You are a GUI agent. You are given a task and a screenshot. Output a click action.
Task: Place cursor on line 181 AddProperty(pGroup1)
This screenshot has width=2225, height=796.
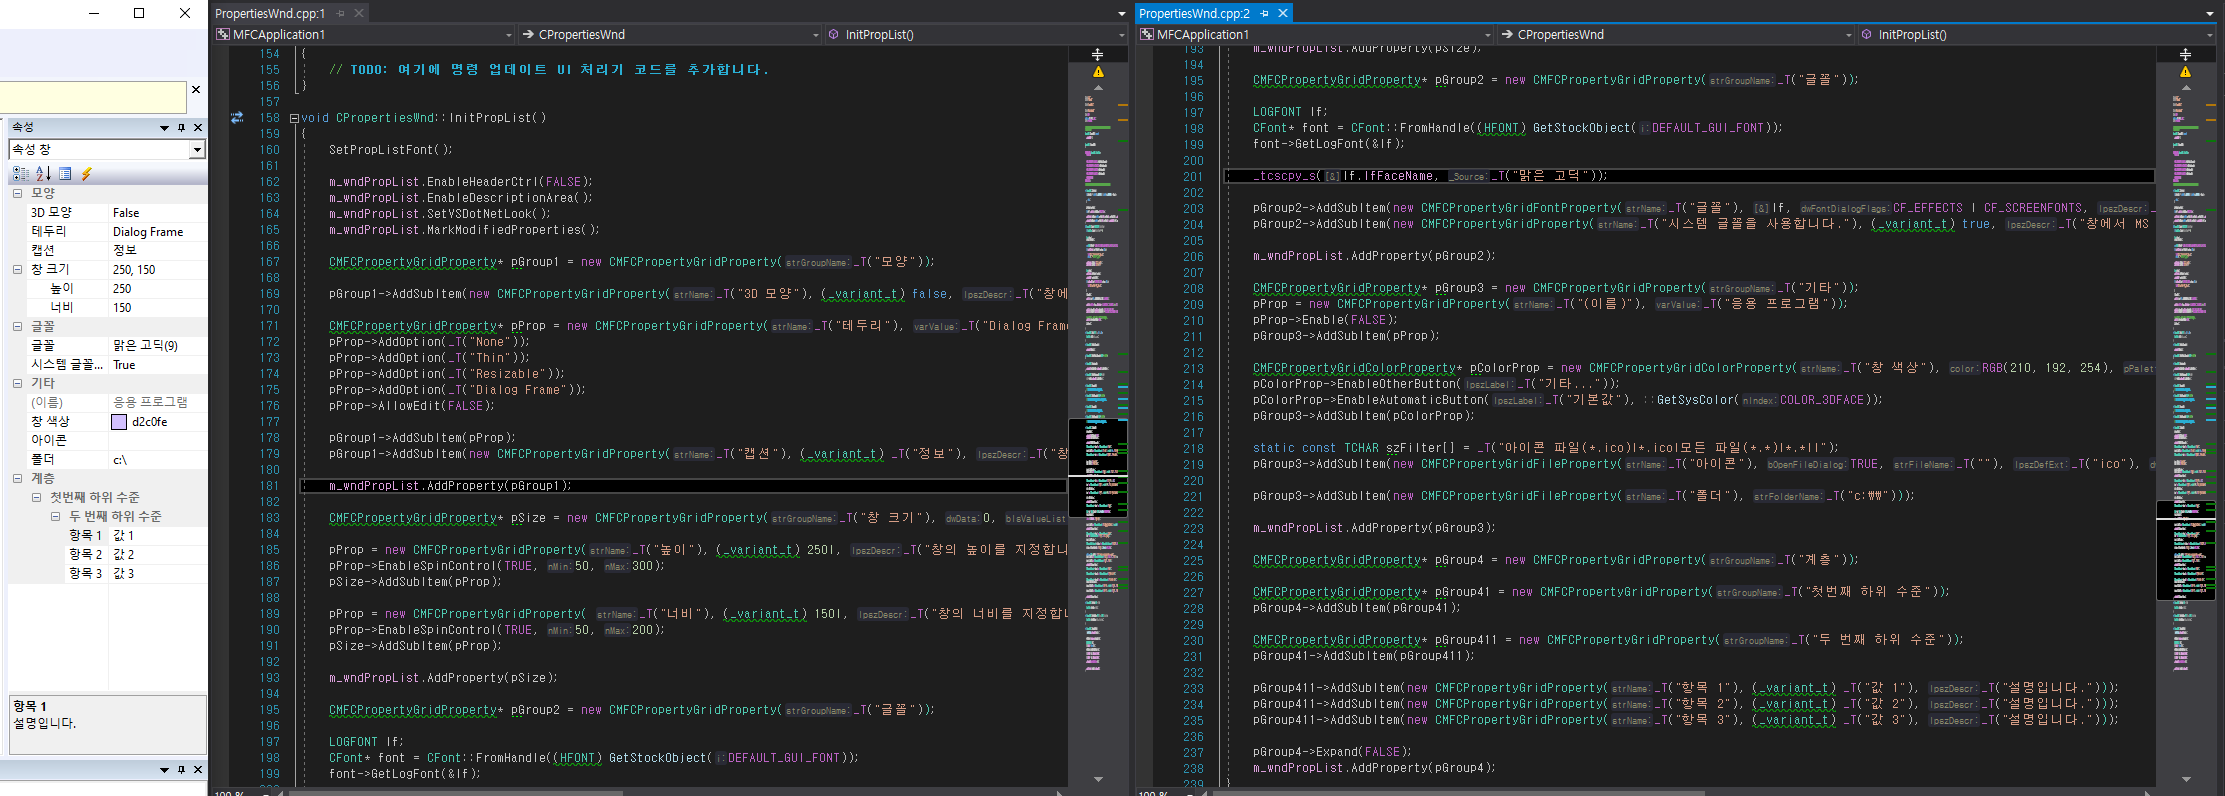[450, 486]
